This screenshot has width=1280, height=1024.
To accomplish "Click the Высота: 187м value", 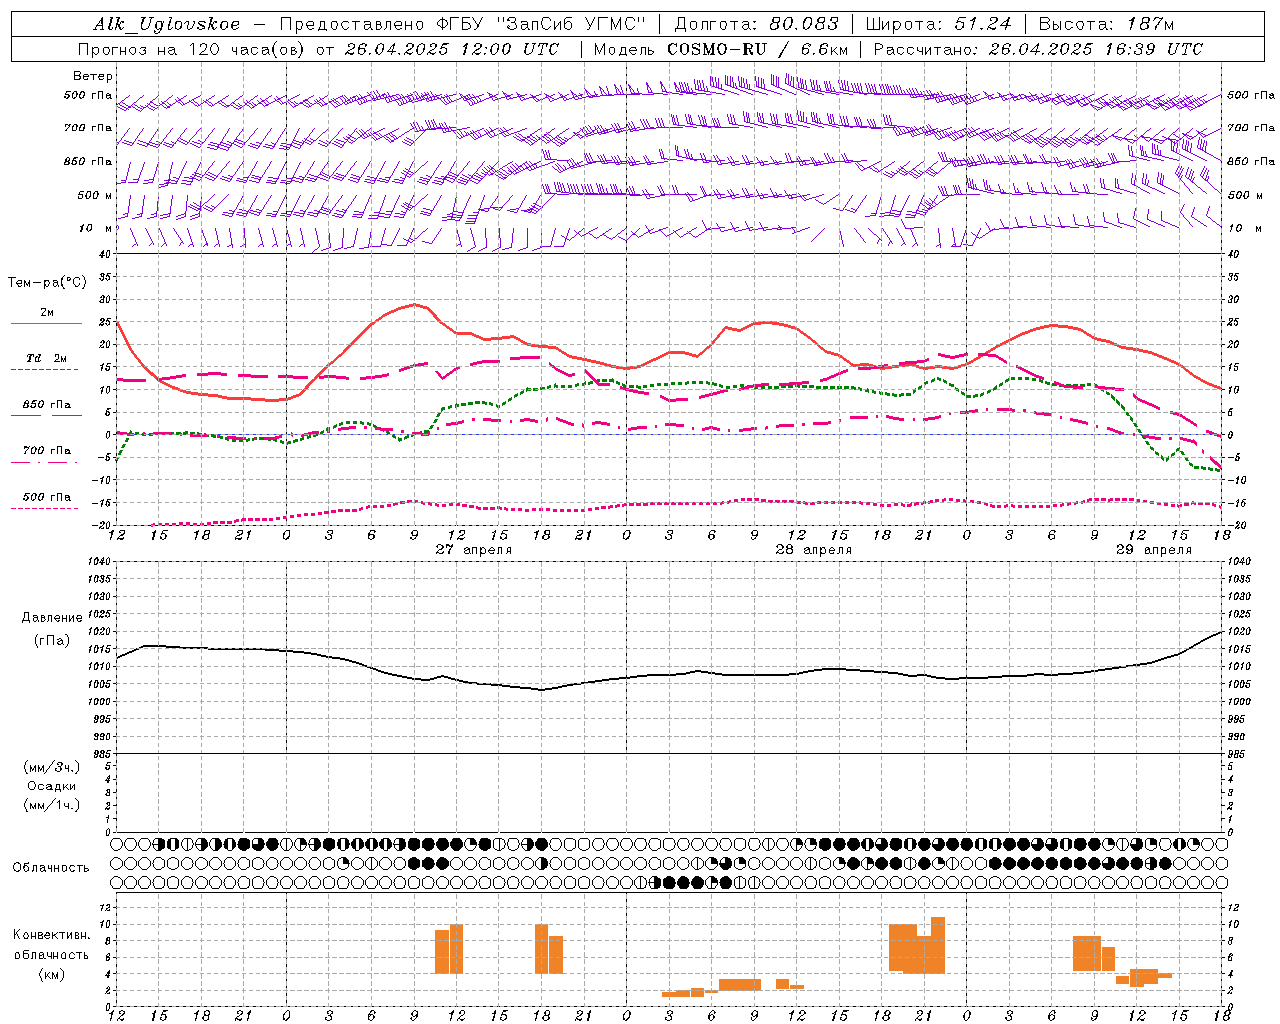I will 1107,24.
